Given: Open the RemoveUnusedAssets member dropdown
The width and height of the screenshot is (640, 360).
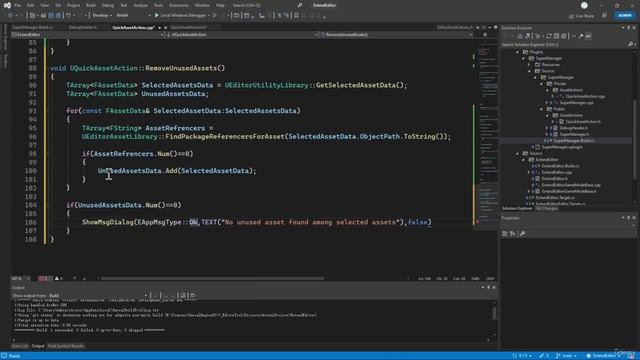Looking at the screenshot, I should (396, 35).
